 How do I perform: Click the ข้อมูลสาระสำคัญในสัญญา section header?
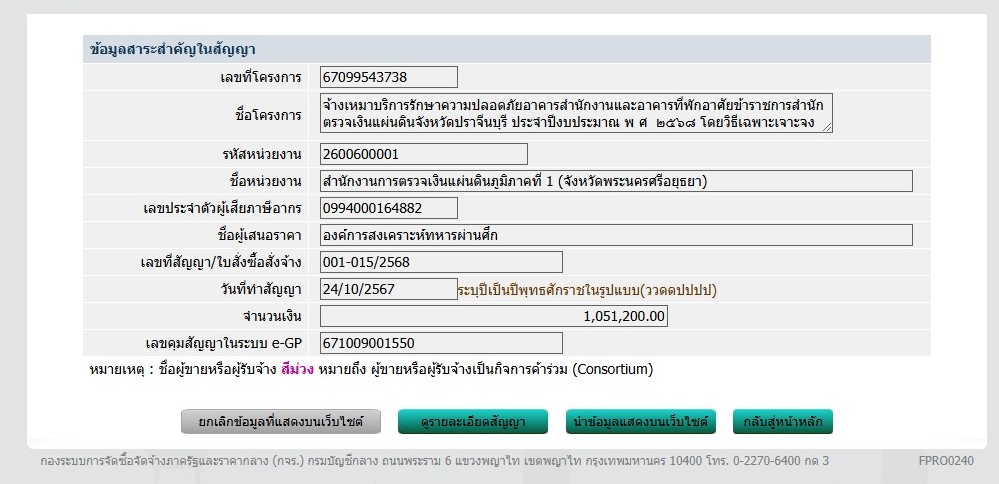click(175, 49)
